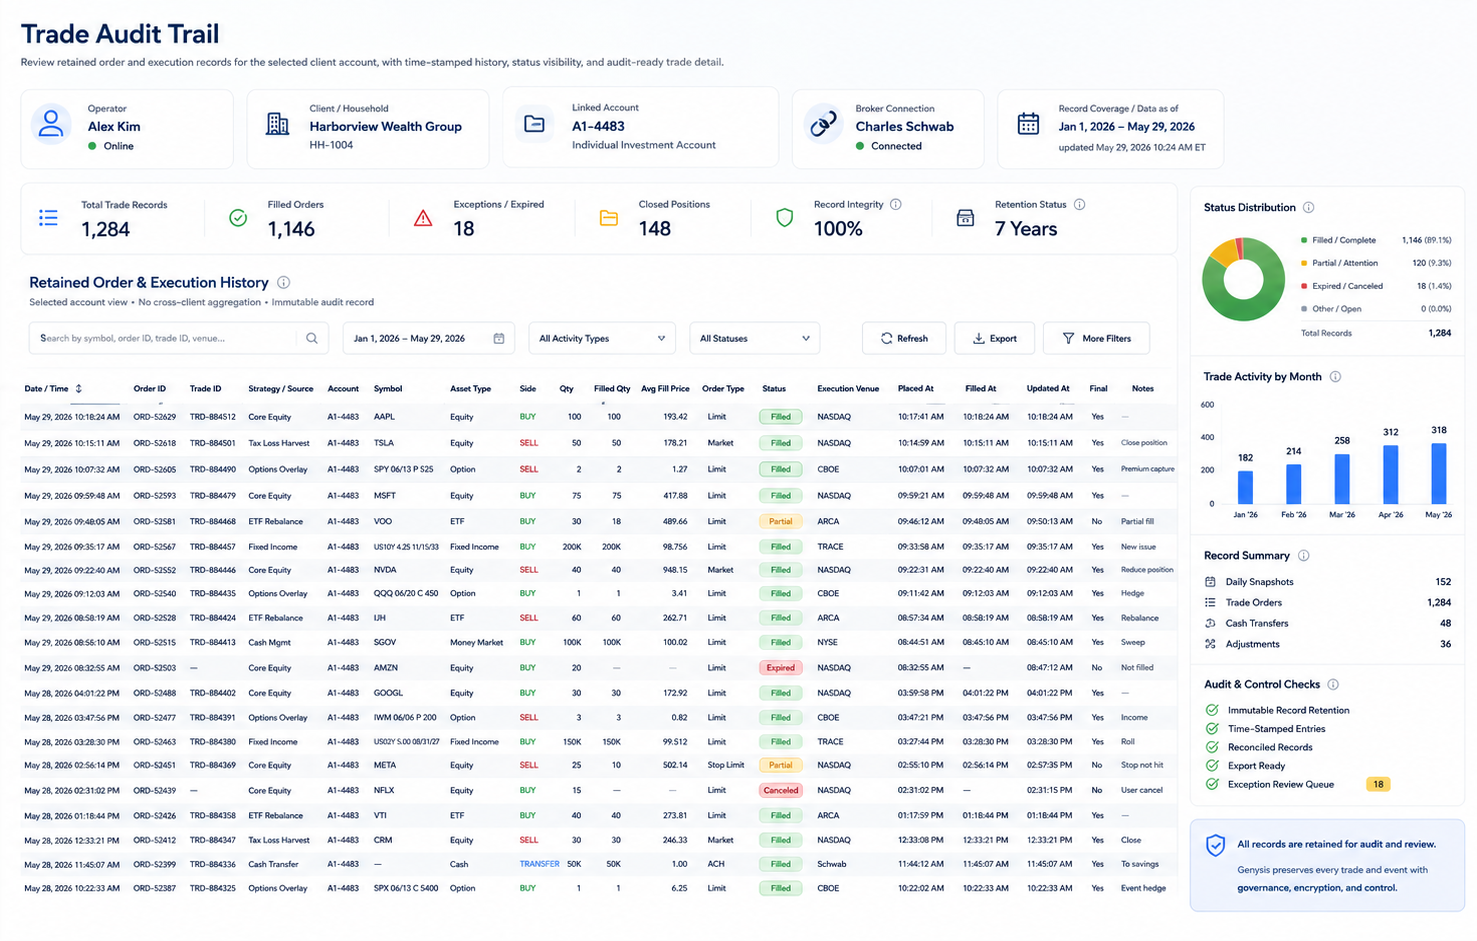Click the operator avatar icon for Alex Kim
1477x941 pixels.
click(x=51, y=124)
